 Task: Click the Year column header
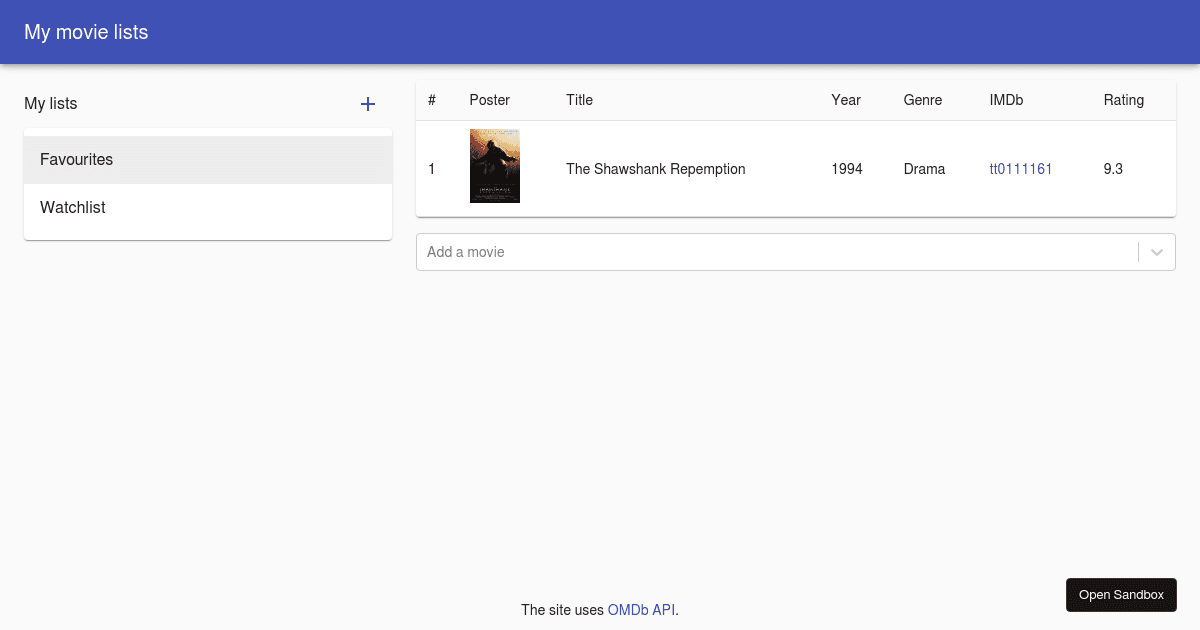(846, 100)
